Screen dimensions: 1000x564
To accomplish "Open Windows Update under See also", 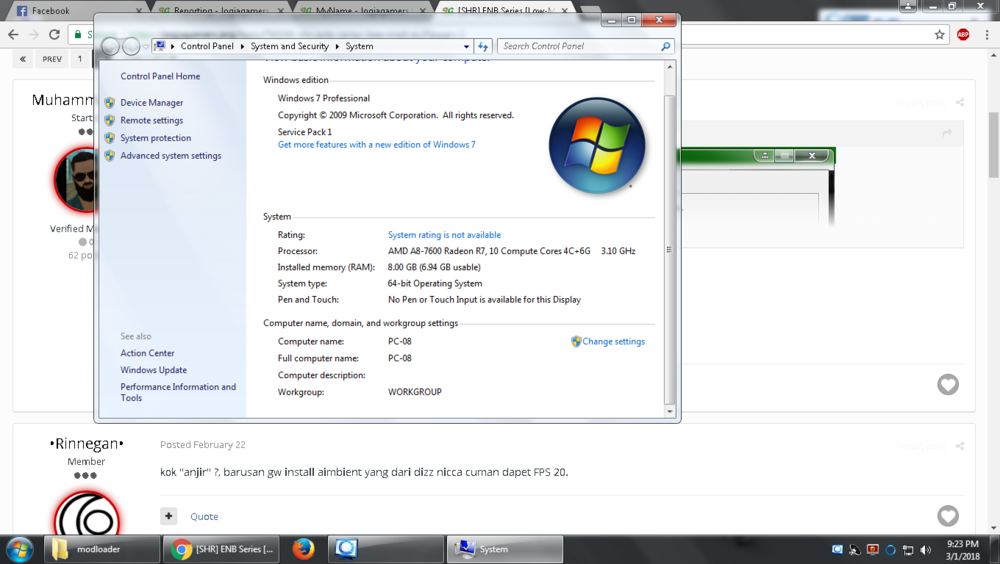I will coord(154,370).
